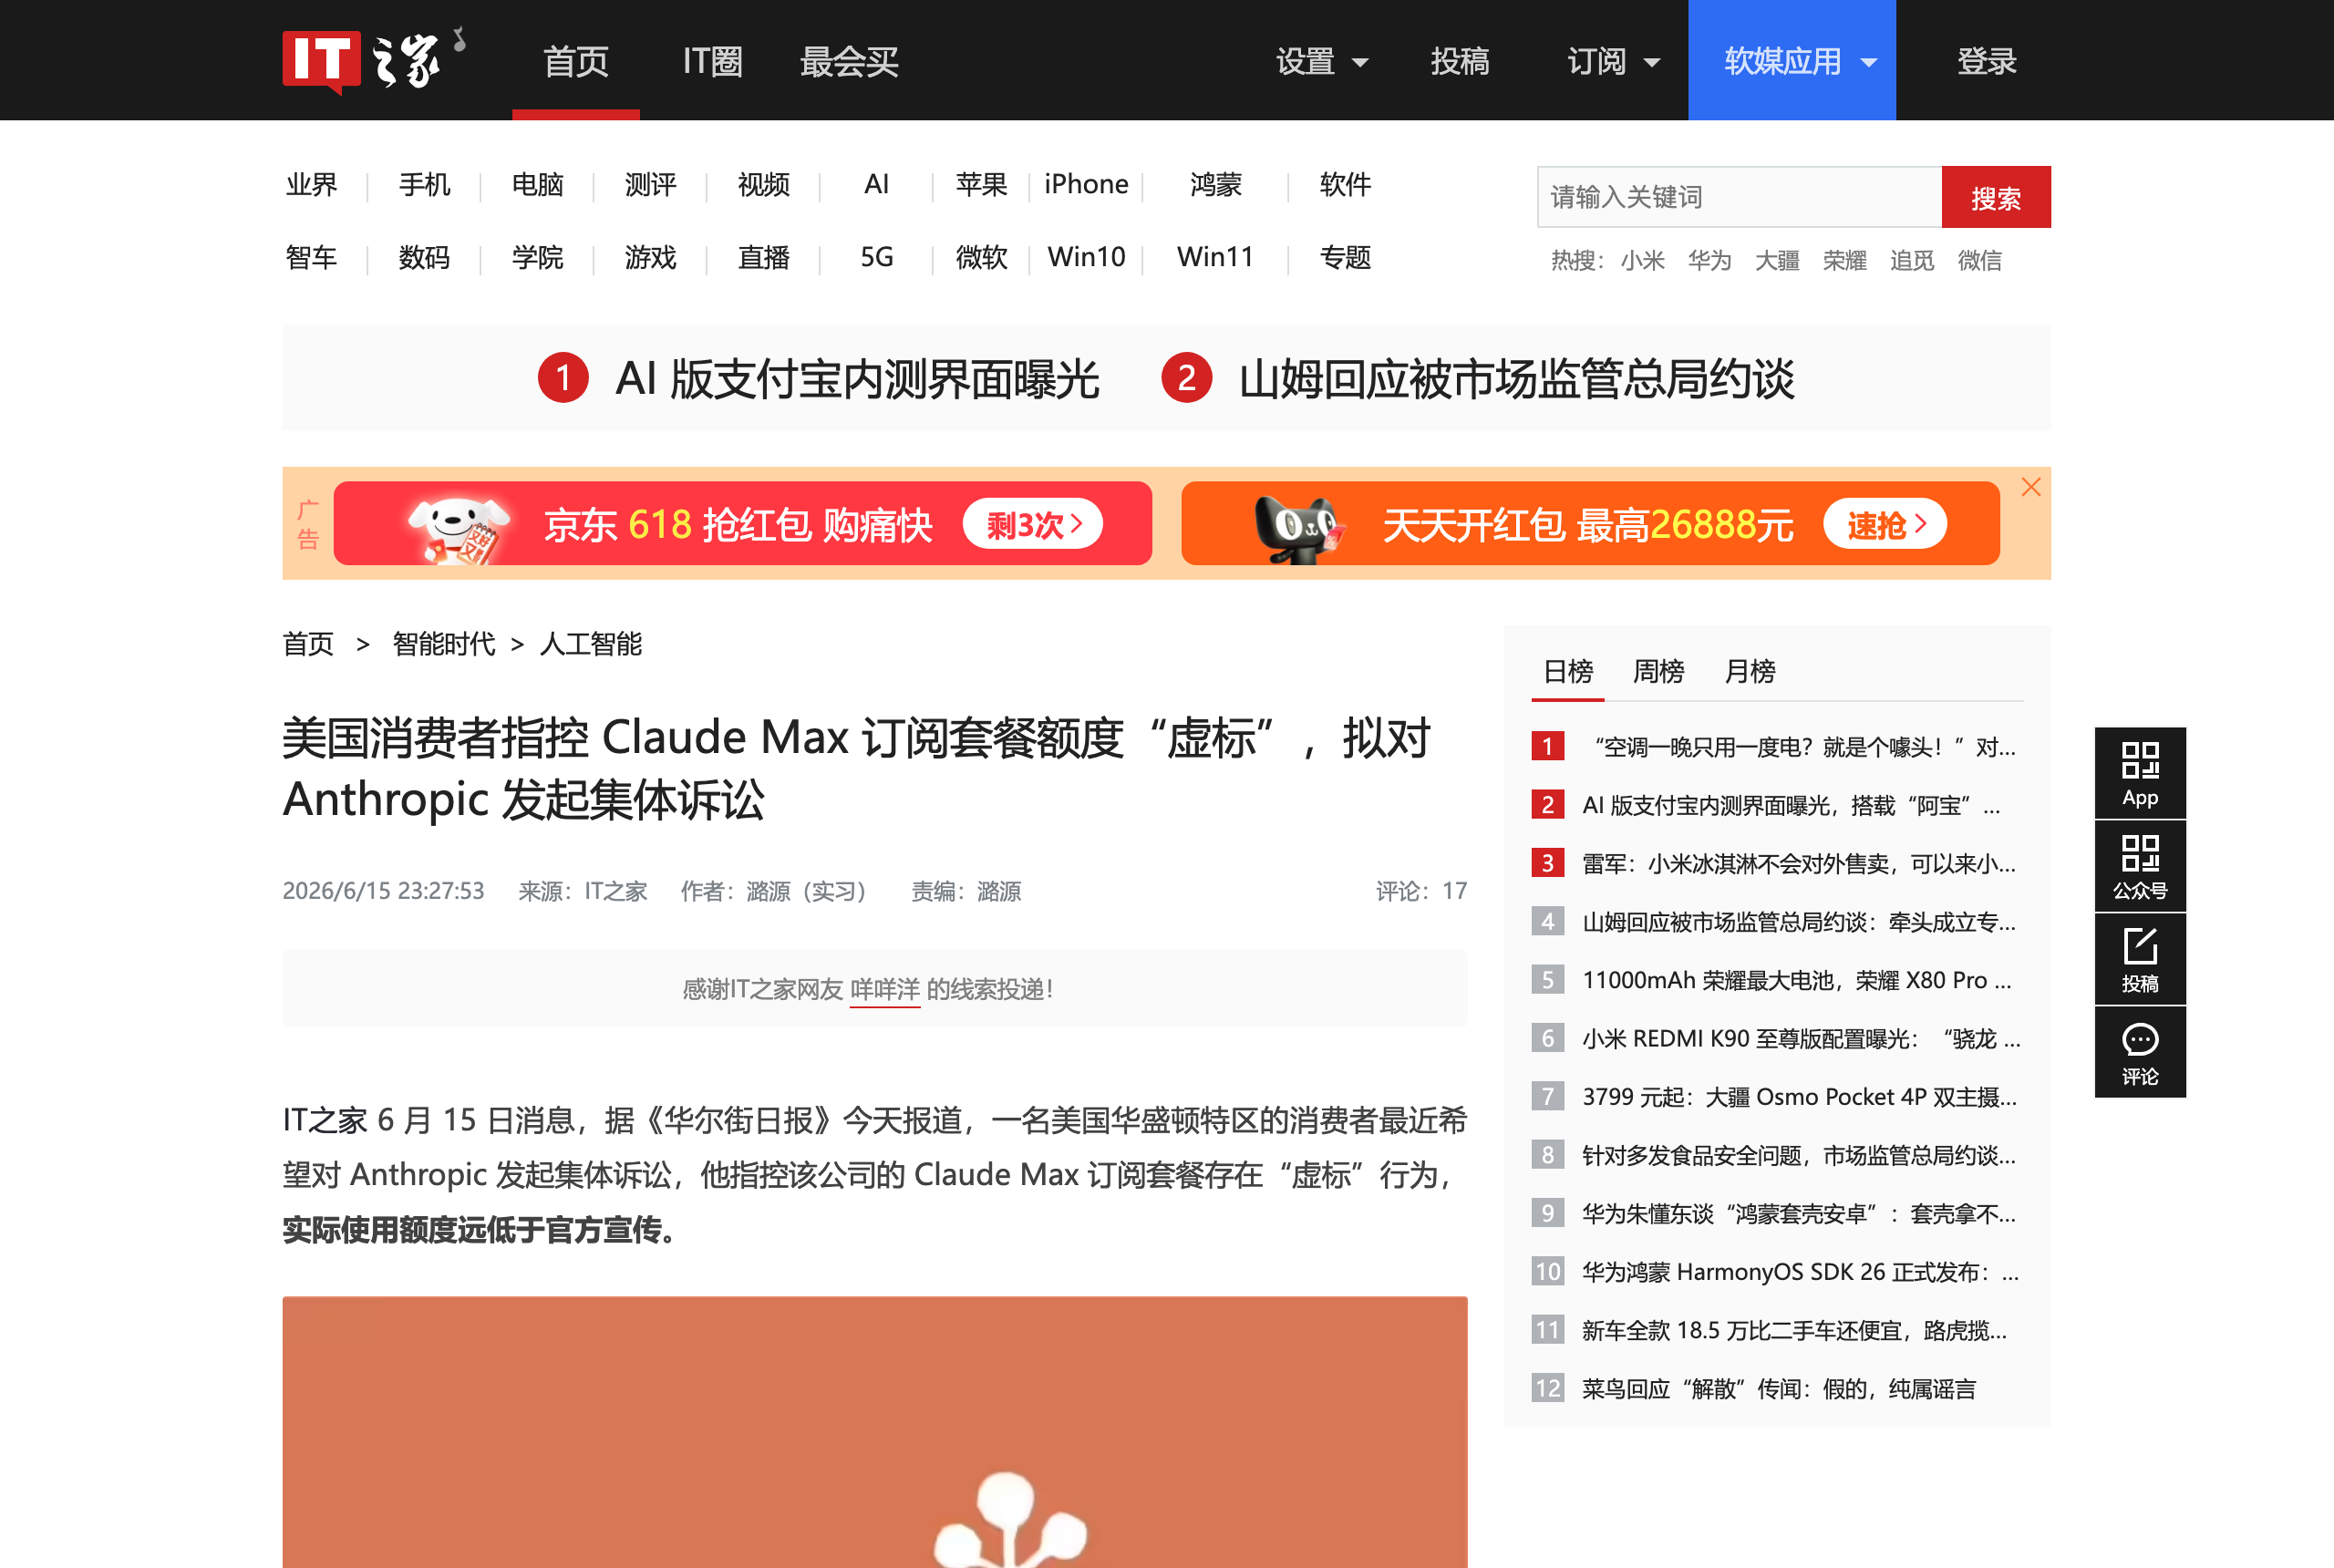
Task: Open the iPhone category
Action: click(1086, 185)
